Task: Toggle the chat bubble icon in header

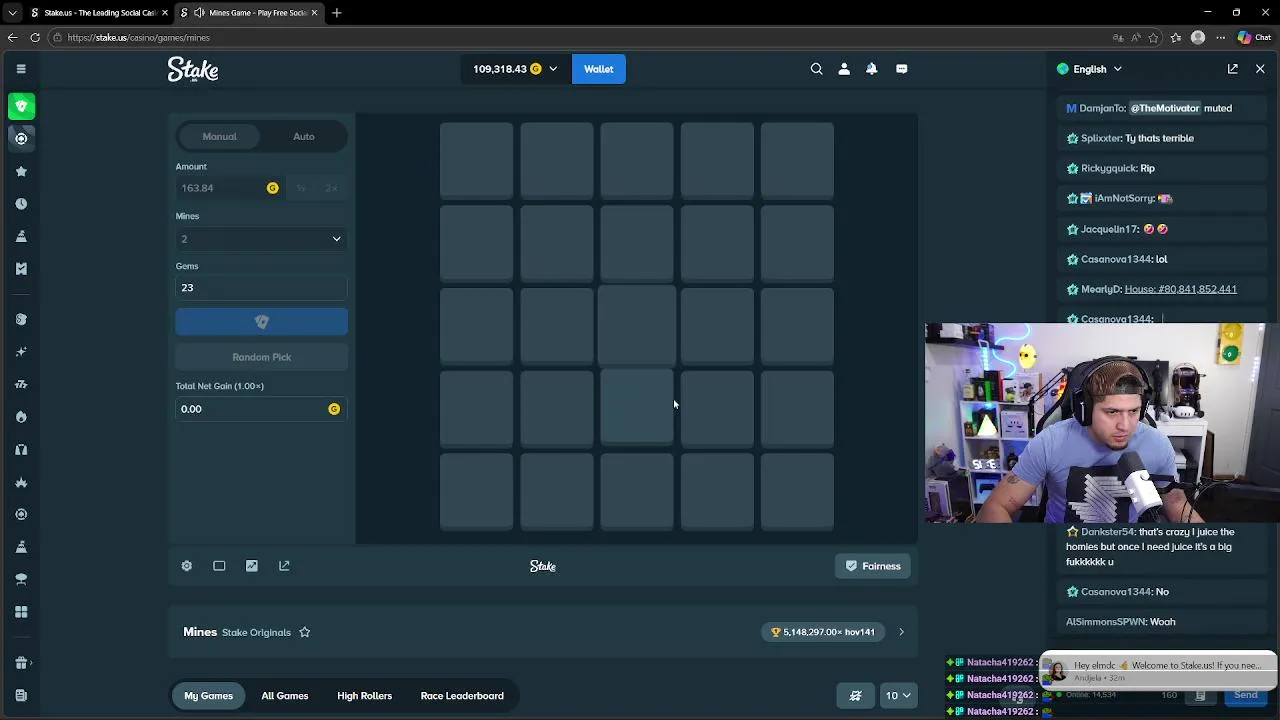Action: click(901, 69)
